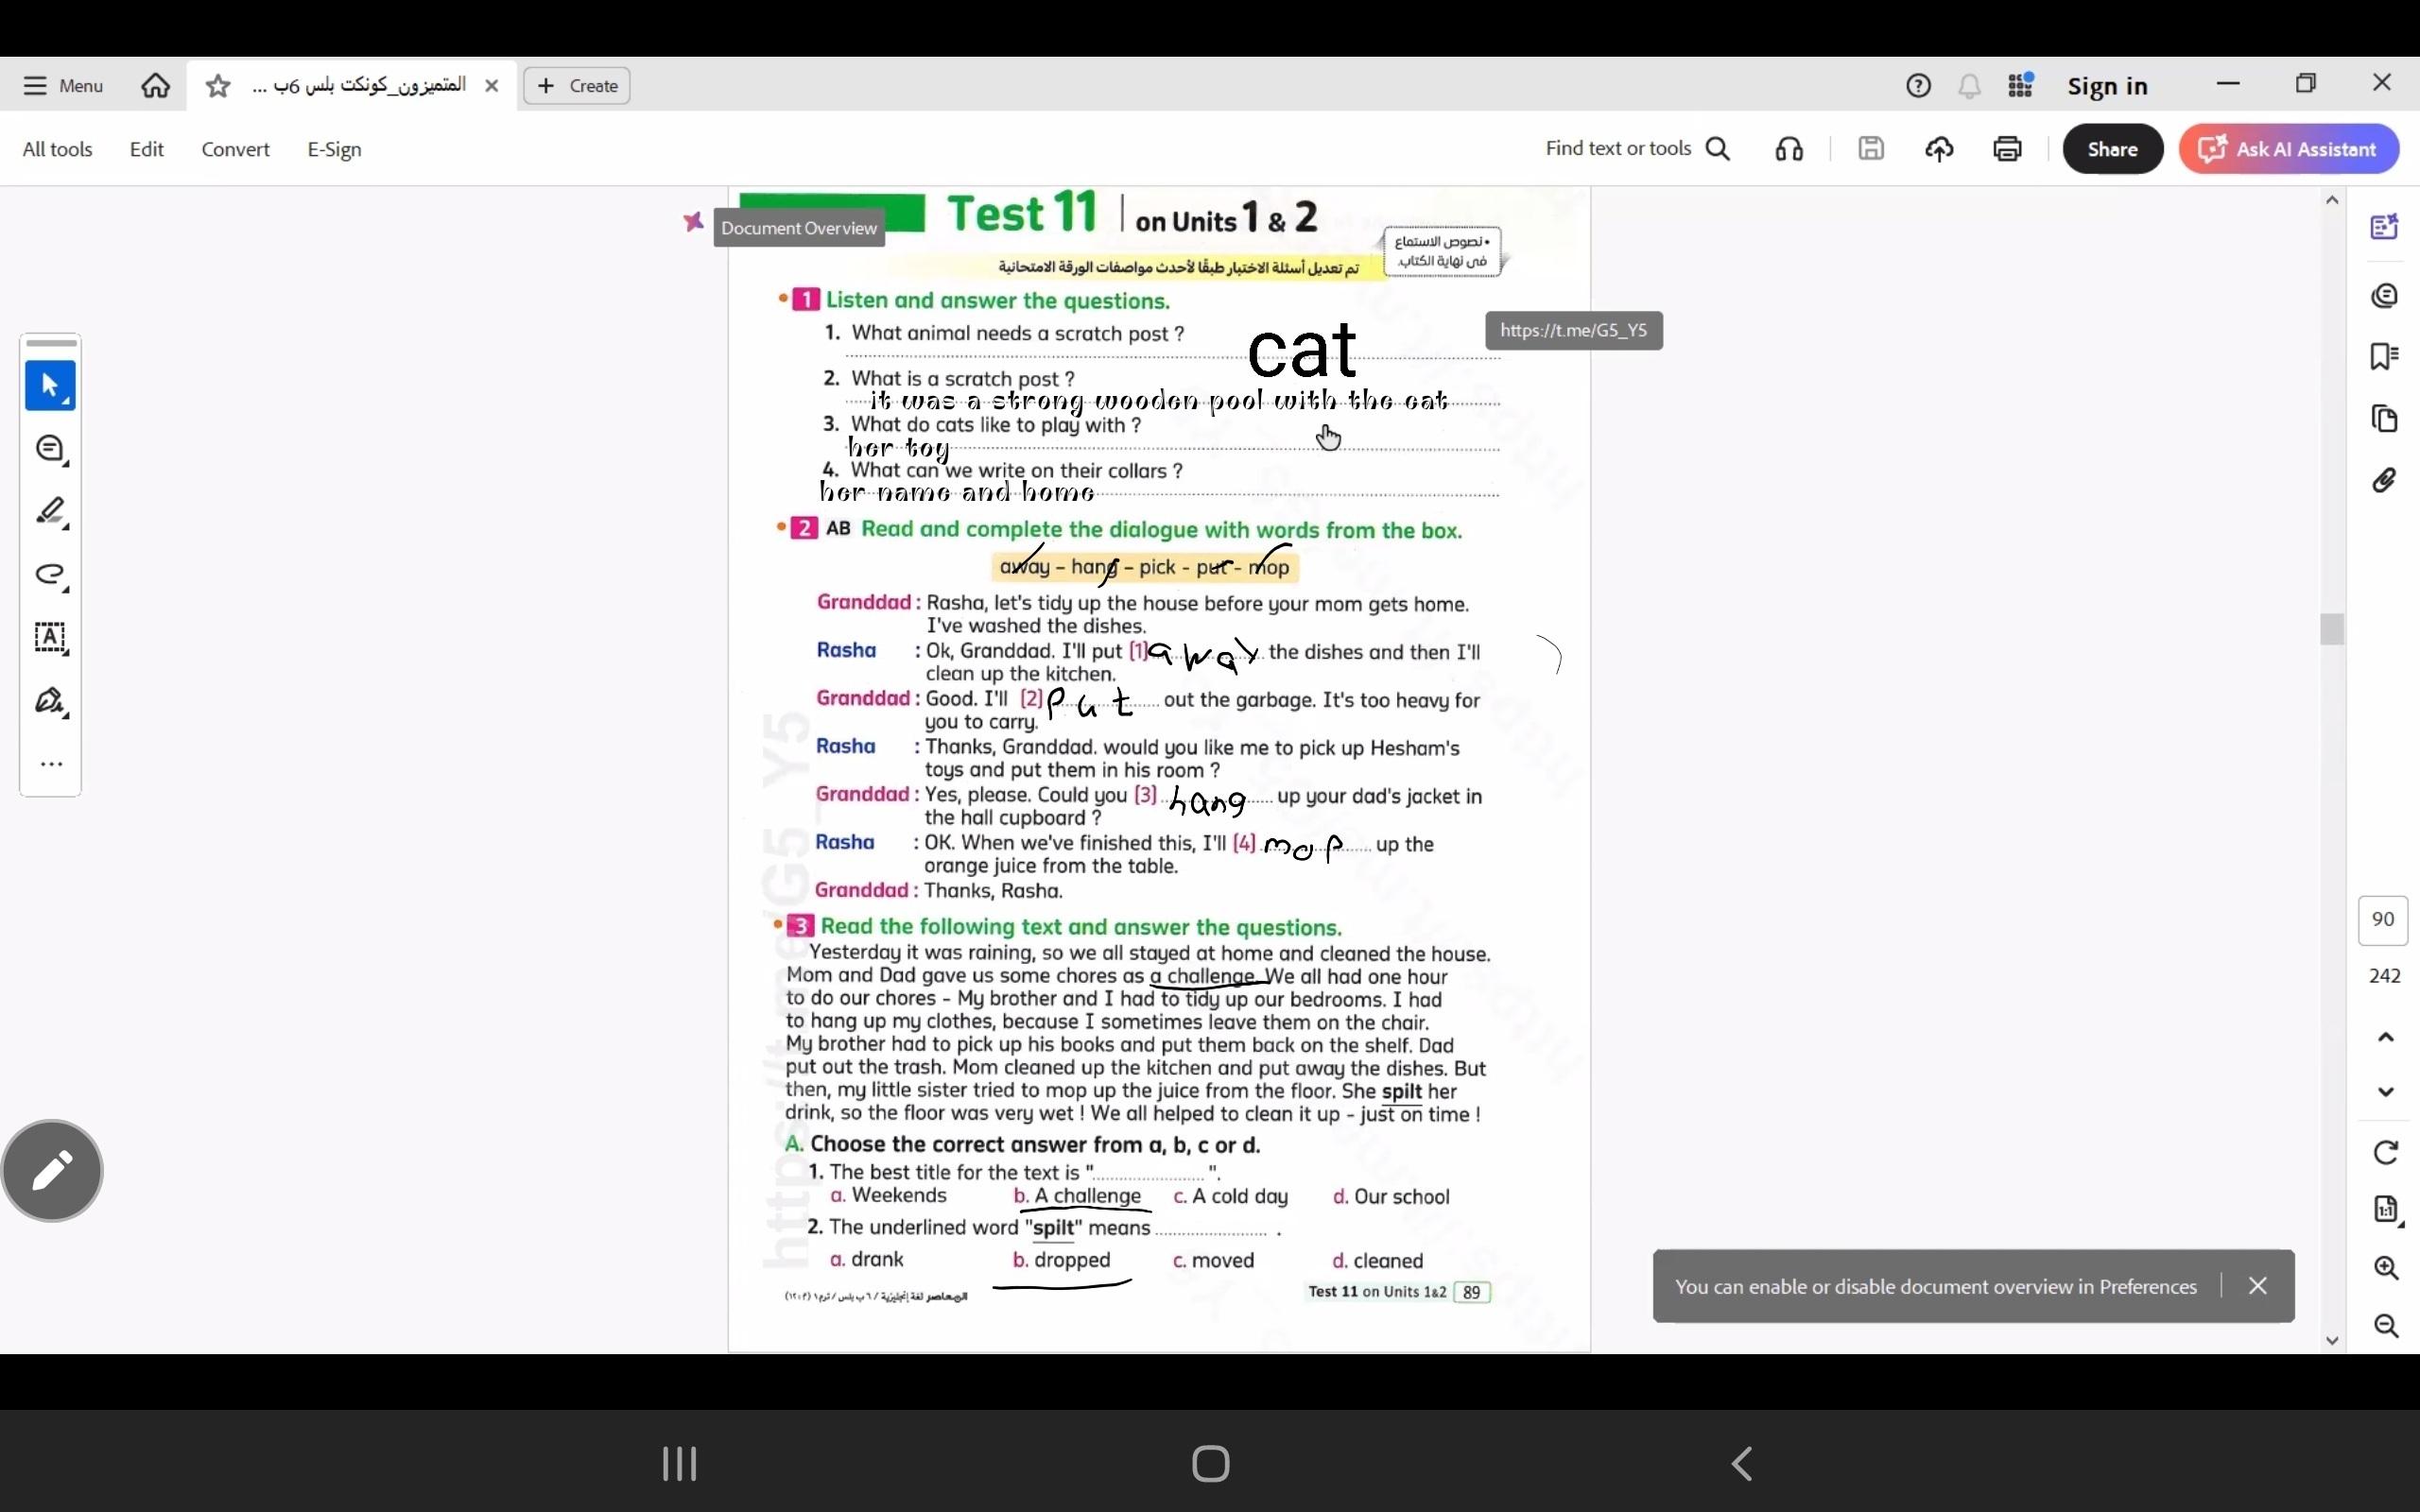Print the document
The width and height of the screenshot is (2420, 1512).
[x=2007, y=149]
